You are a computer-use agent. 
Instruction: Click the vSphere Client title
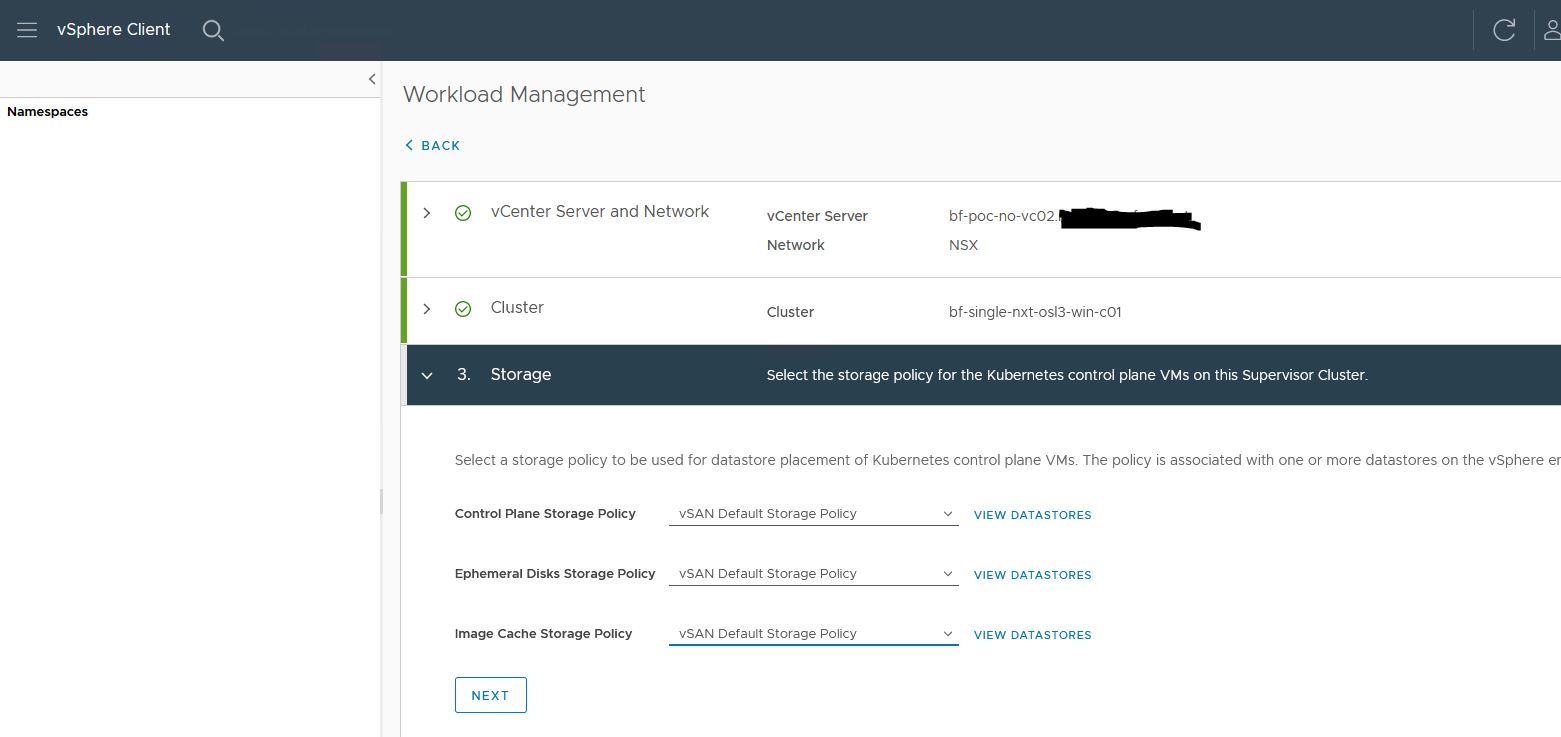click(x=114, y=29)
